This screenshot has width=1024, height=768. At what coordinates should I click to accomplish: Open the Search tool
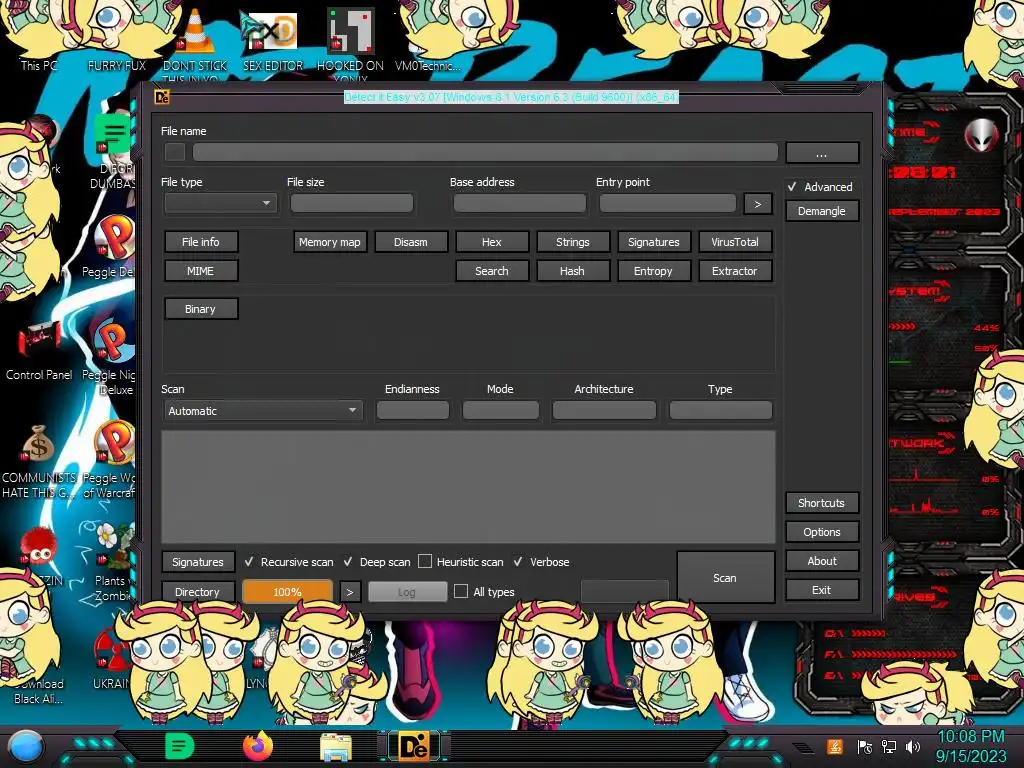[492, 270]
